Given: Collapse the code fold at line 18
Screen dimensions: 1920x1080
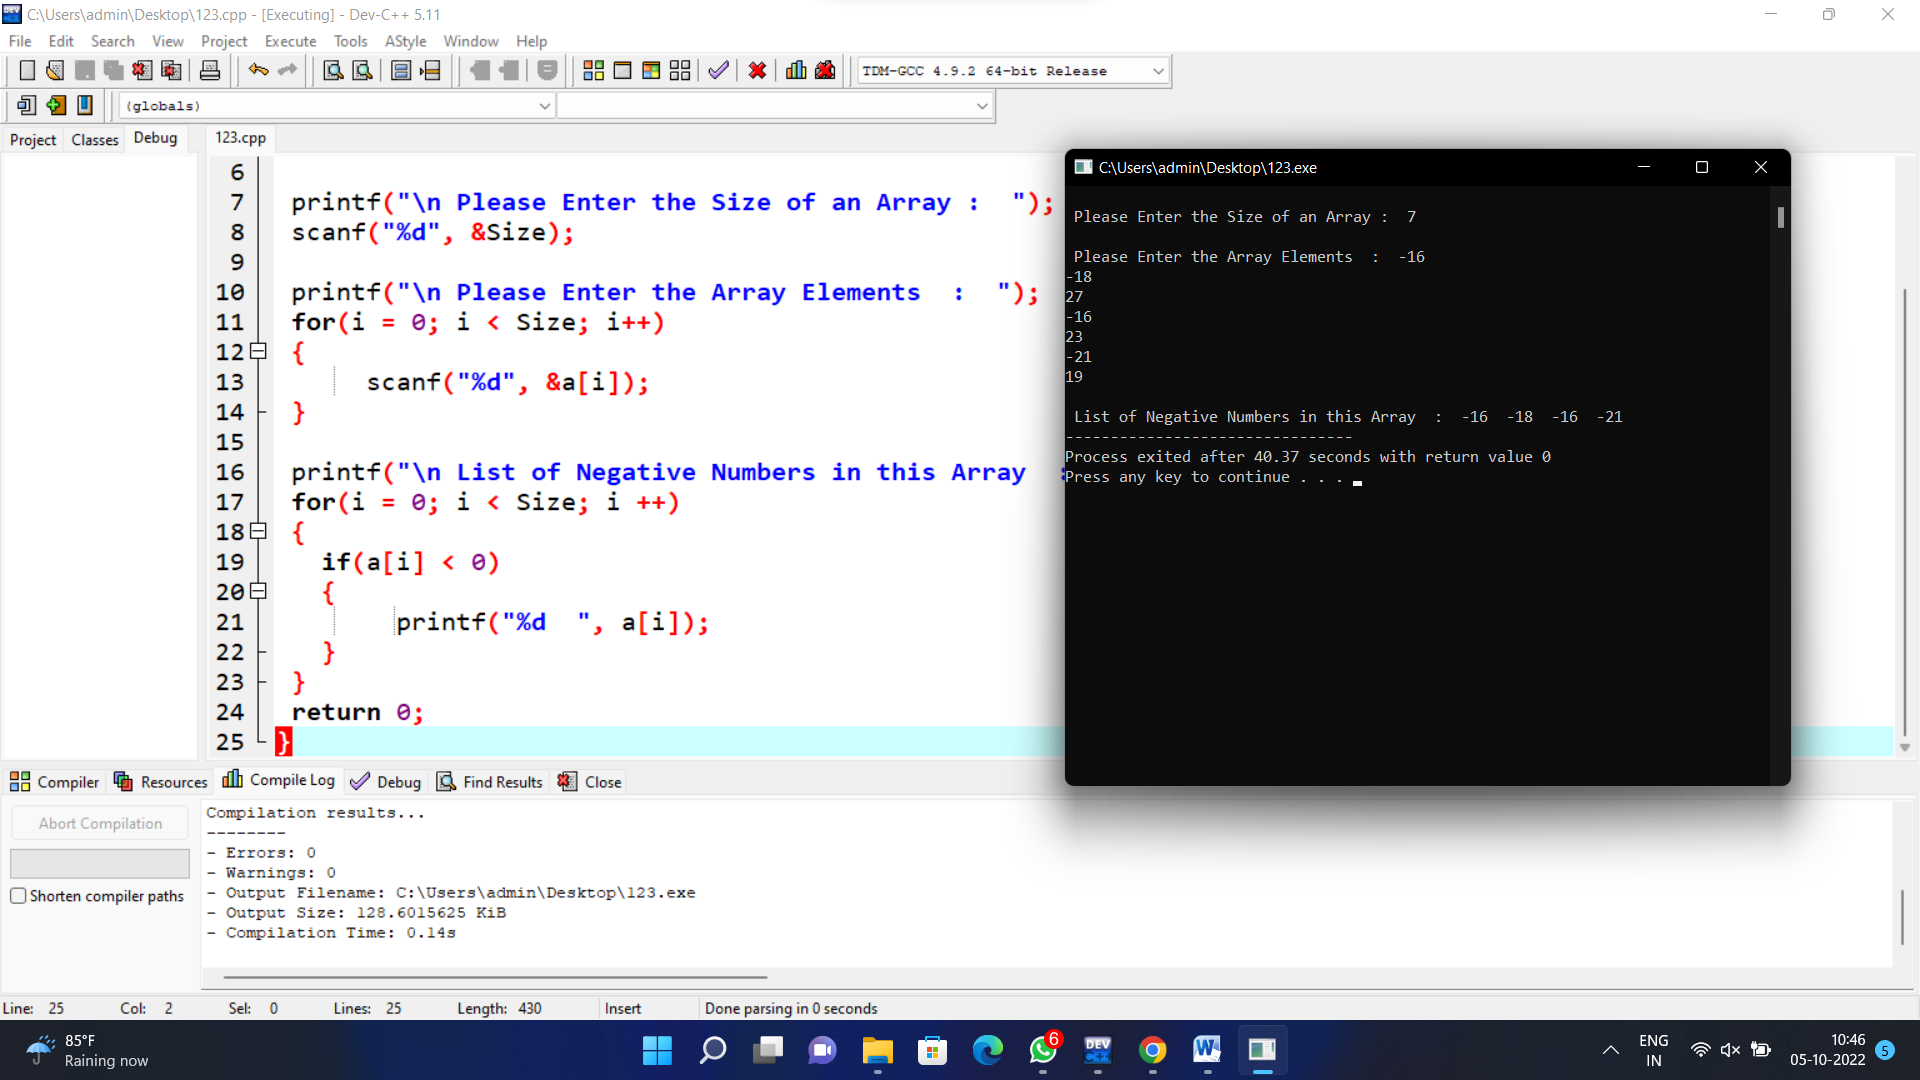Looking at the screenshot, I should click(x=258, y=531).
